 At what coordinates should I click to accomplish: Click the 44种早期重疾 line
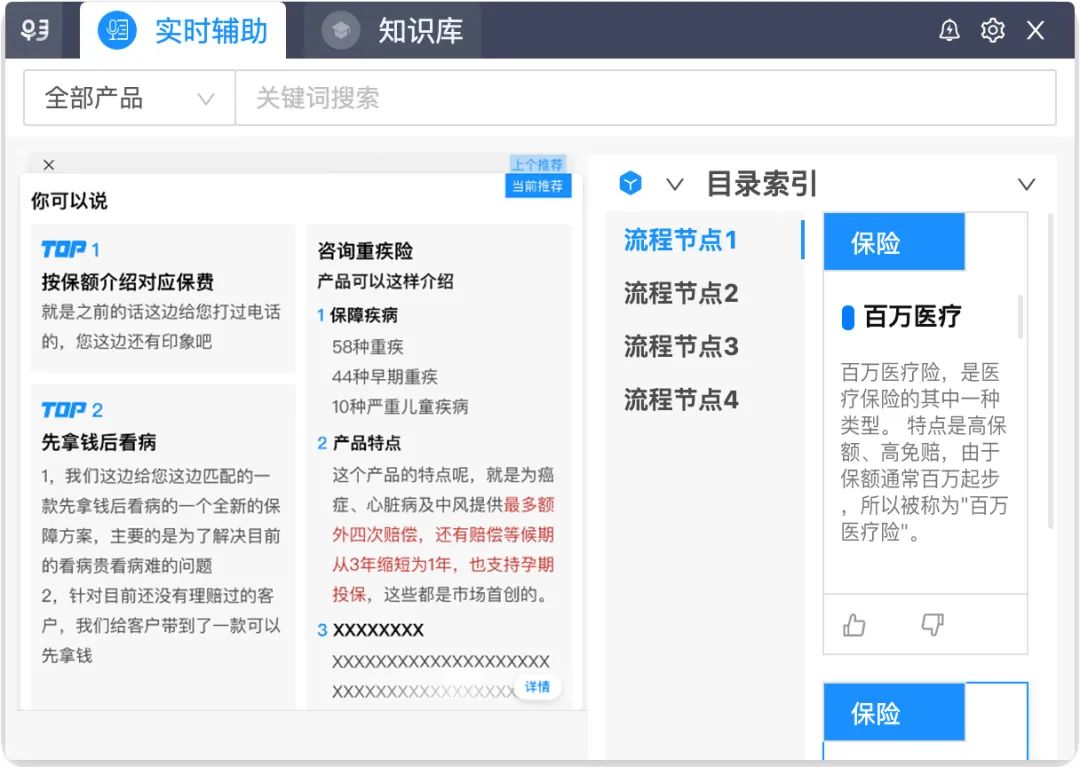(x=385, y=377)
